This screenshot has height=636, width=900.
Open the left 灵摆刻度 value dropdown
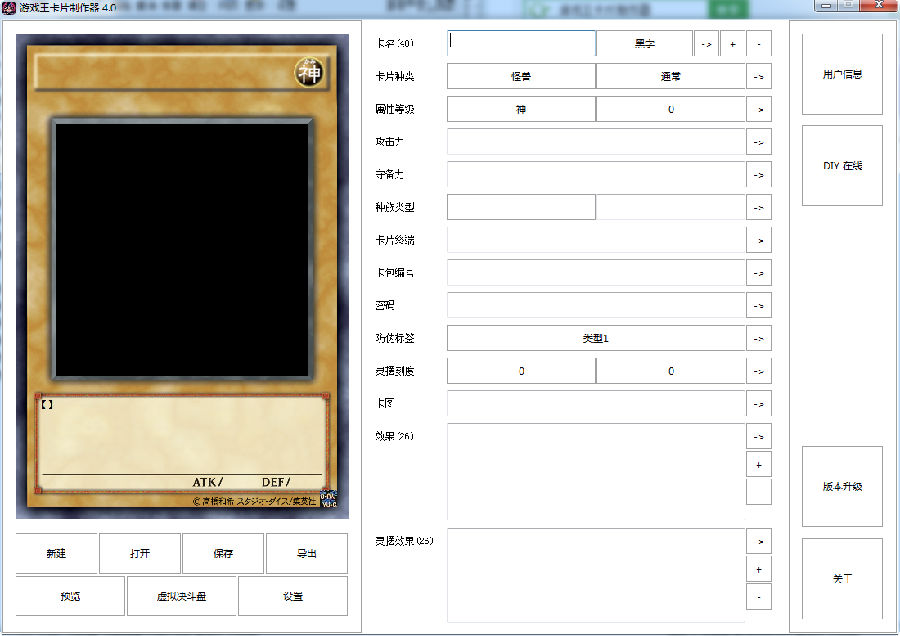[x=521, y=371]
